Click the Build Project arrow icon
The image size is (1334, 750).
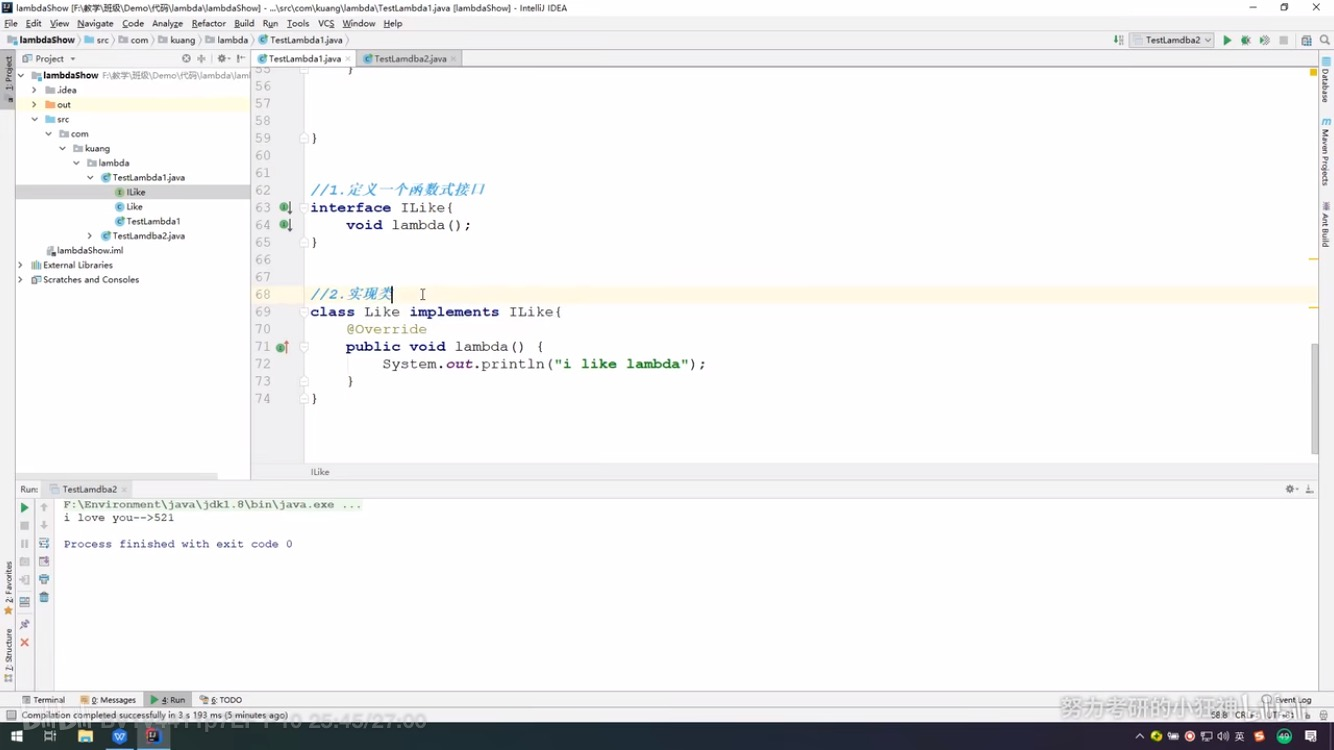pos(1118,40)
